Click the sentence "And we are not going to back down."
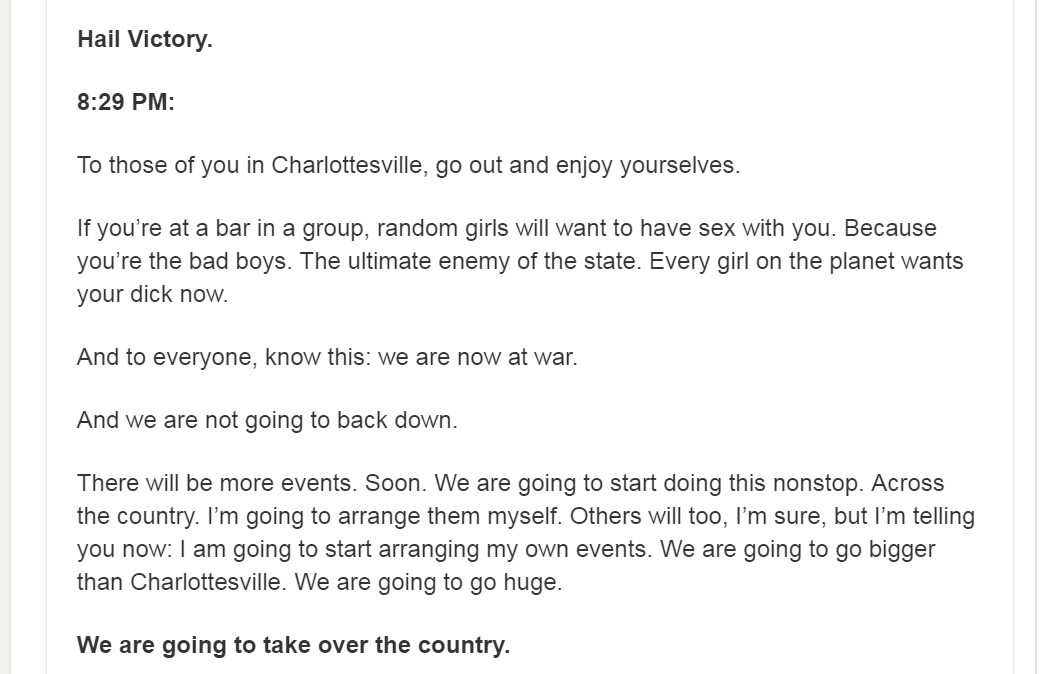Image resolution: width=1040 pixels, height=674 pixels. point(267,420)
